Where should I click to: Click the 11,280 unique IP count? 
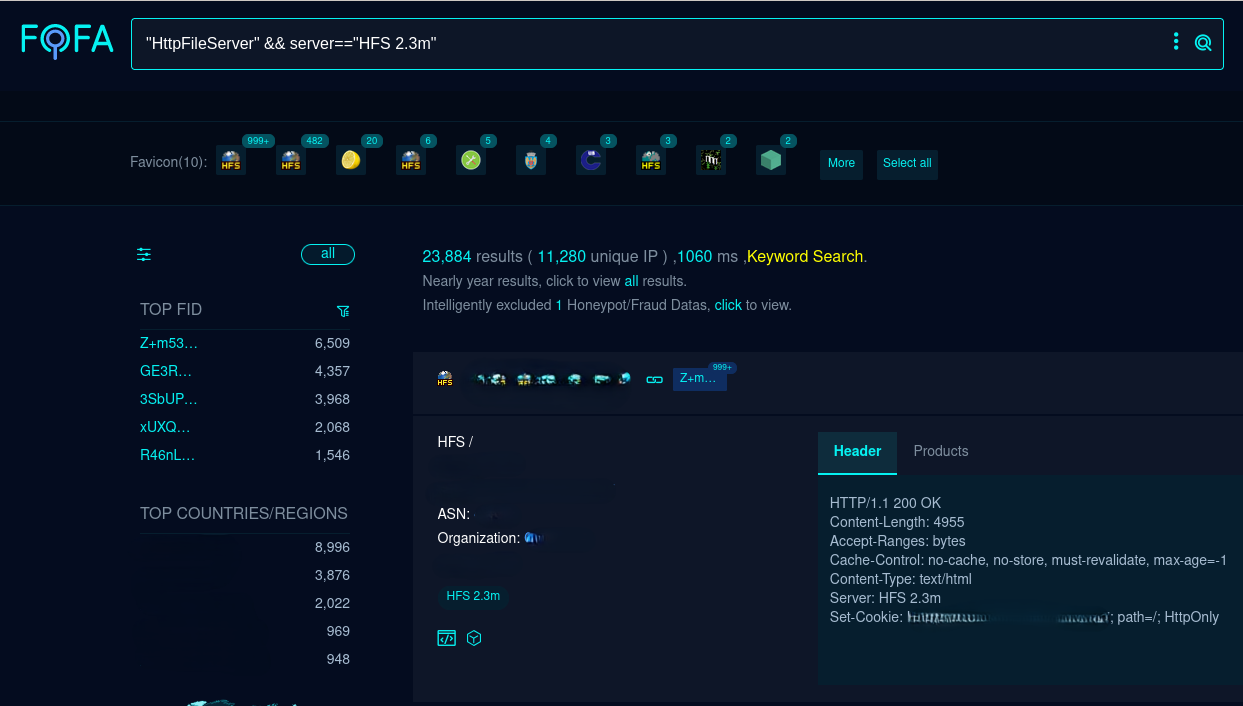(562, 256)
